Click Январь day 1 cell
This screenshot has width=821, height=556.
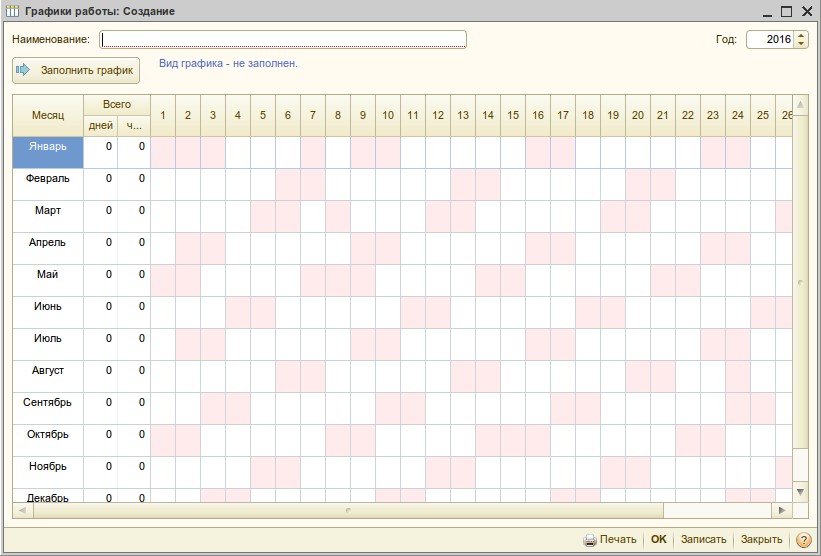[163, 152]
